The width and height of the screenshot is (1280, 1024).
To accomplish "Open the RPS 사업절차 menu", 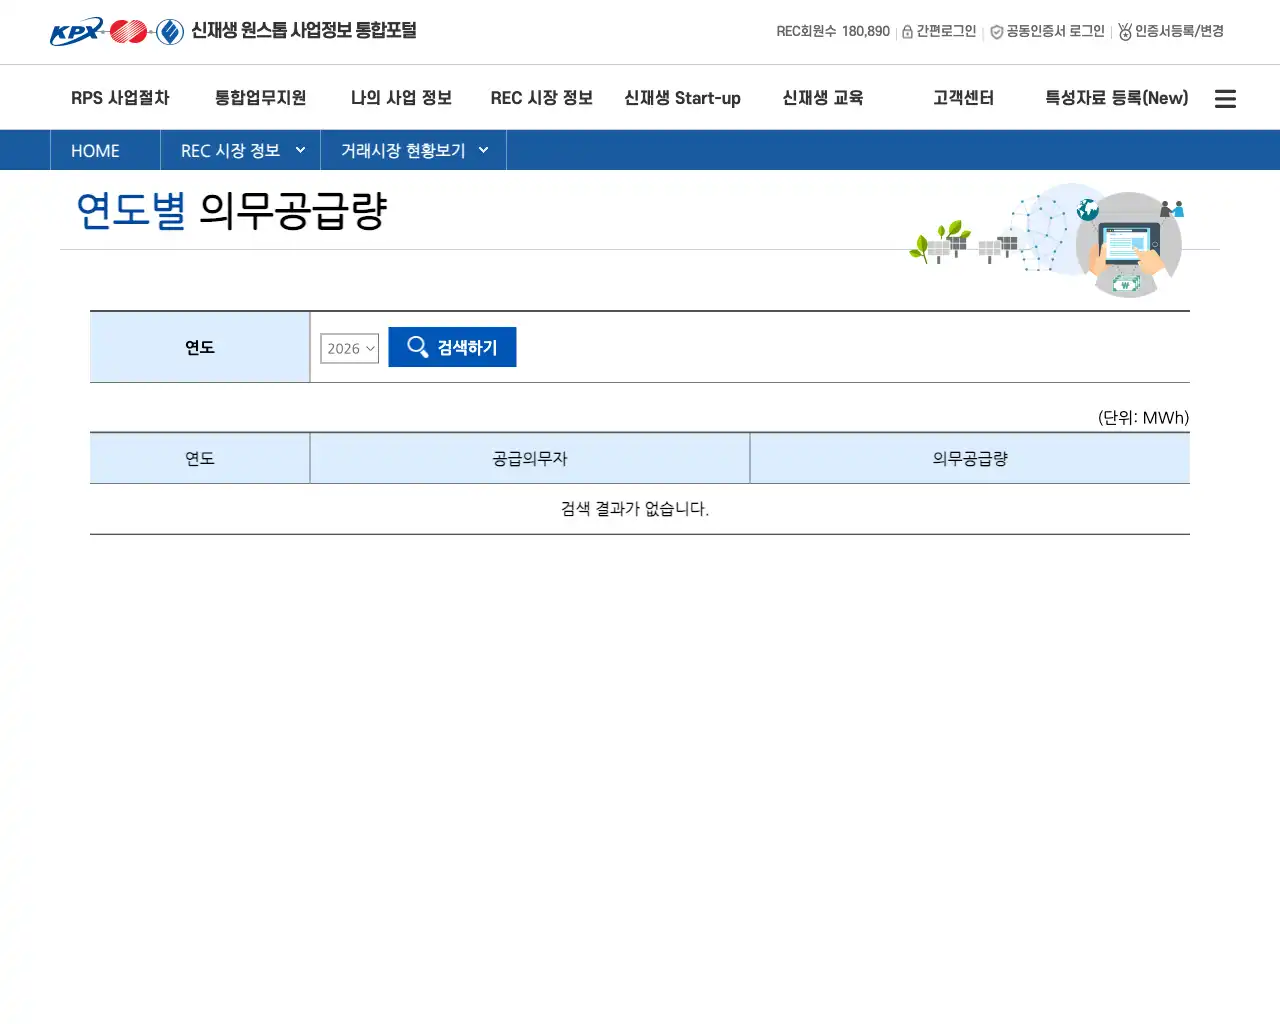I will coord(120,98).
